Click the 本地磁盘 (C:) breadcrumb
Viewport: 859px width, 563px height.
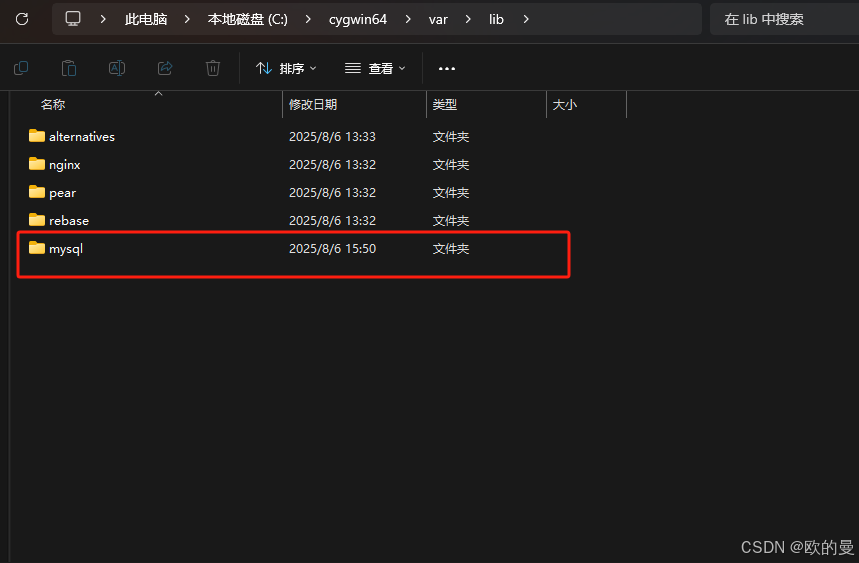coord(248,19)
